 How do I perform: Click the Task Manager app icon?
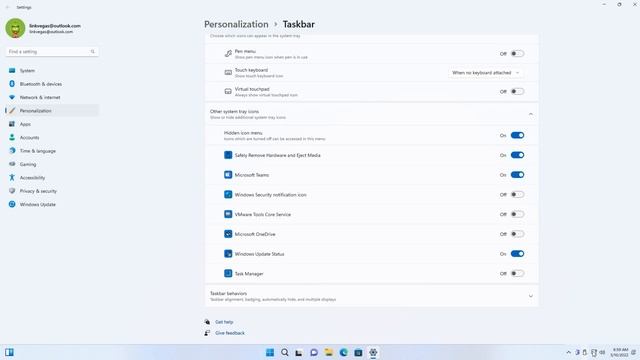pos(228,273)
